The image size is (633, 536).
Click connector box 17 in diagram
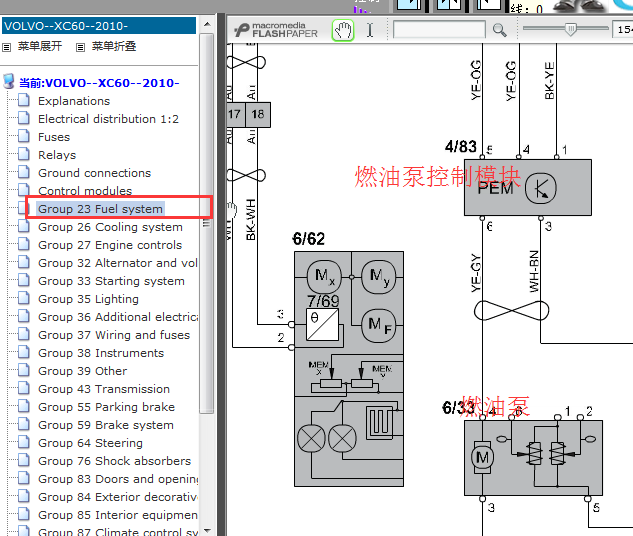pos(235,115)
